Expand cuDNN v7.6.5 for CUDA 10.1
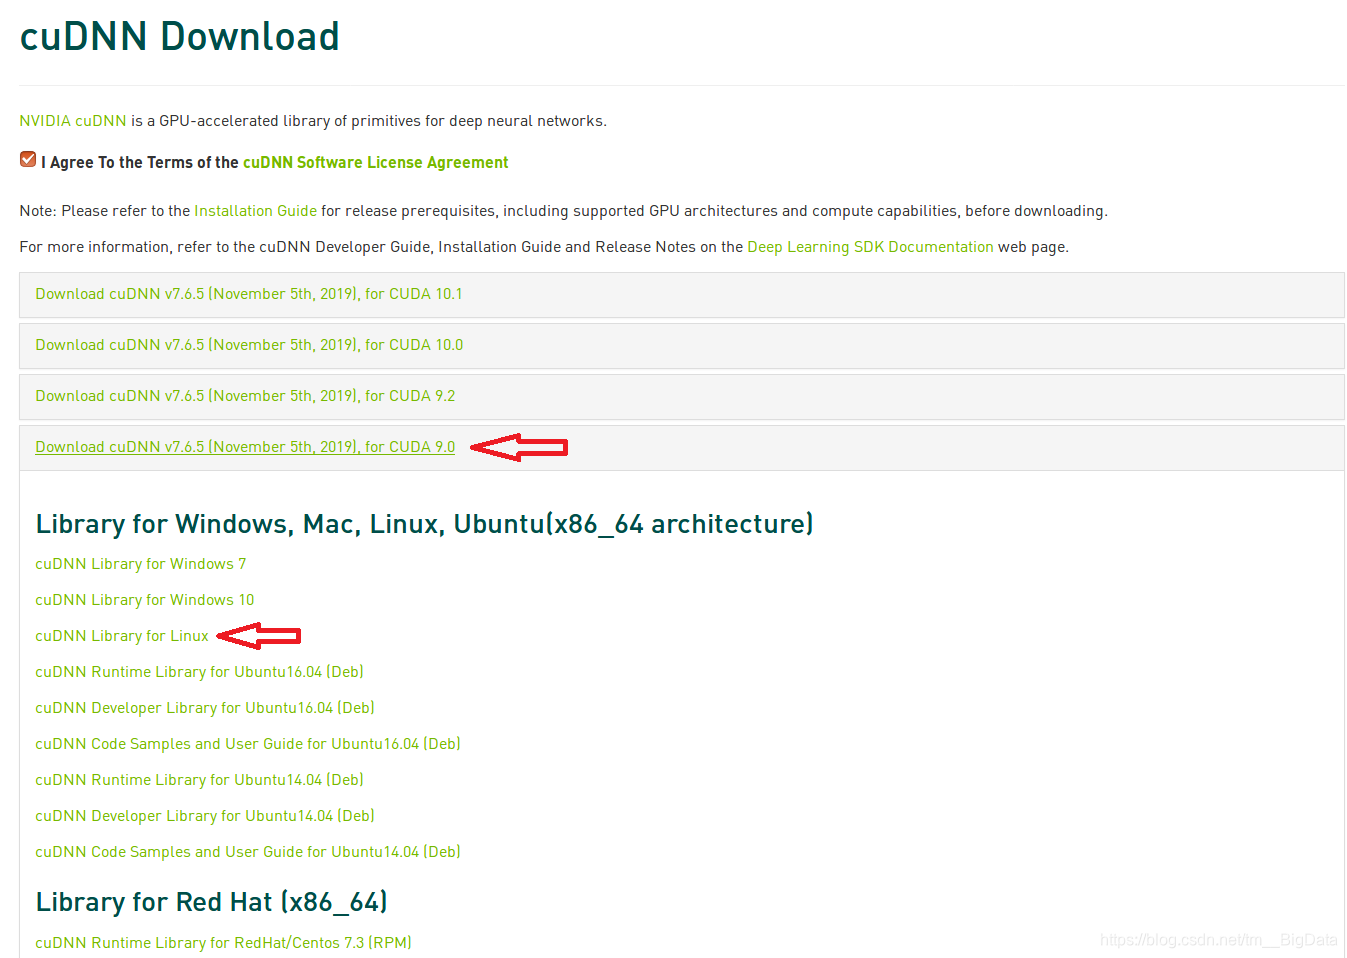The image size is (1347, 958). point(249,294)
